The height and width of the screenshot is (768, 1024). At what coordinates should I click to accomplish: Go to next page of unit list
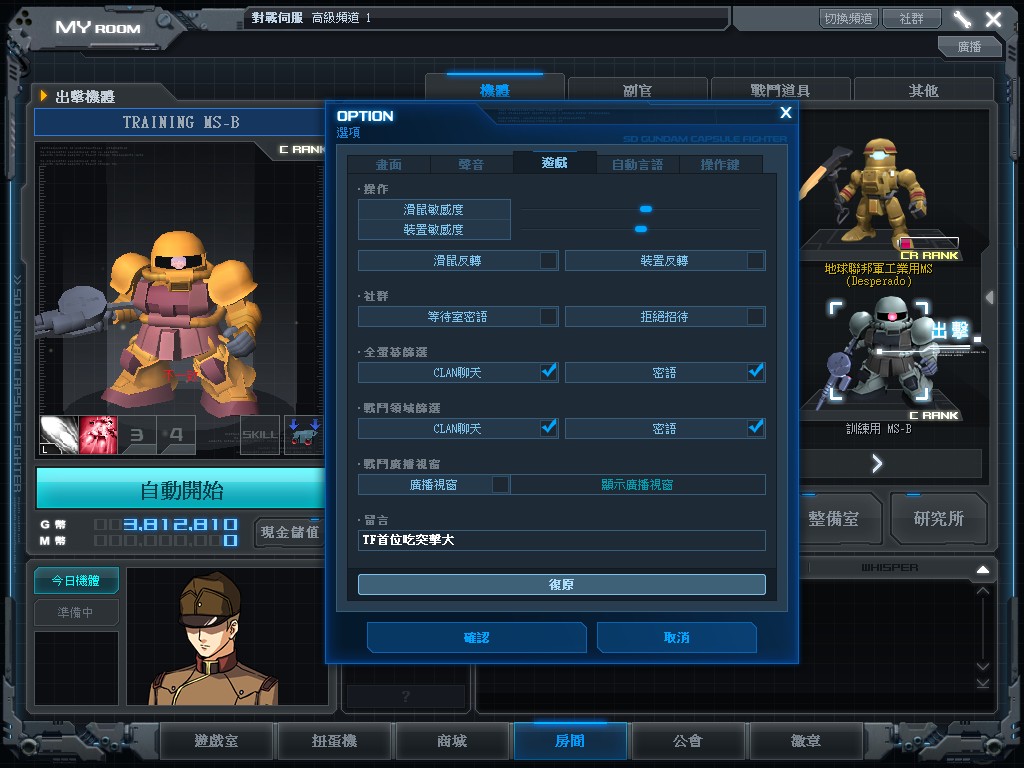point(877,464)
